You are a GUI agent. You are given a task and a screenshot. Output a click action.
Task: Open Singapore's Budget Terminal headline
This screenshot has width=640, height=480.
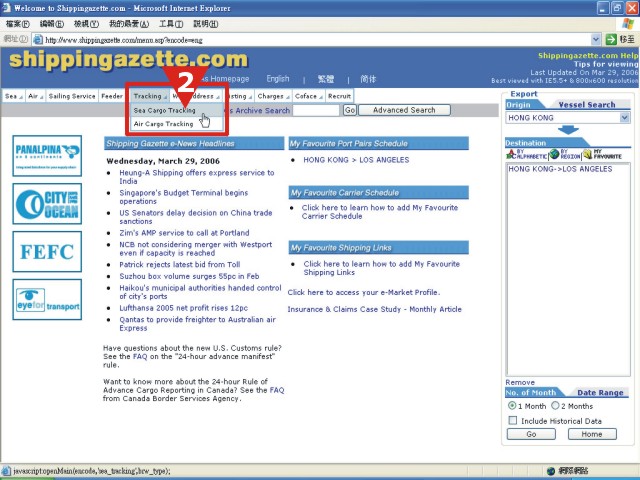pos(184,197)
